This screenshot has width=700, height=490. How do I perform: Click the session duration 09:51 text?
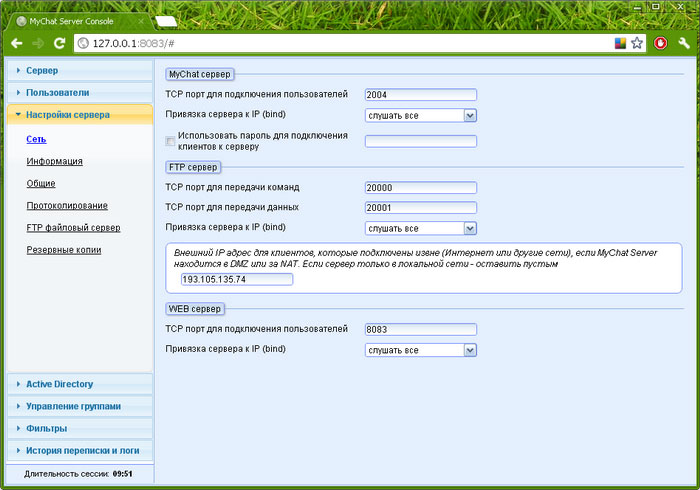pos(122,474)
